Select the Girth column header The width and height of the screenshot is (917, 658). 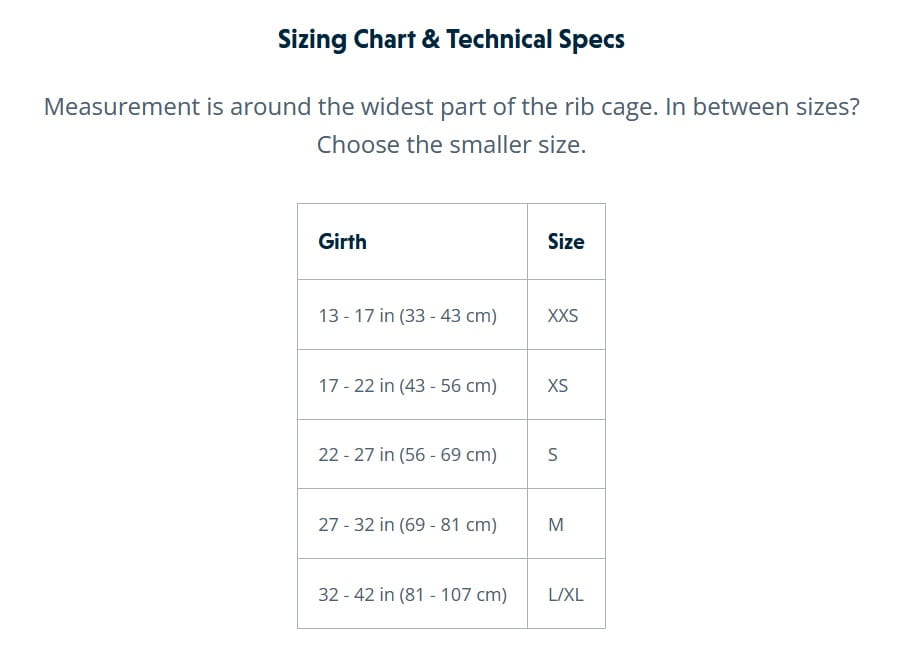click(x=342, y=242)
